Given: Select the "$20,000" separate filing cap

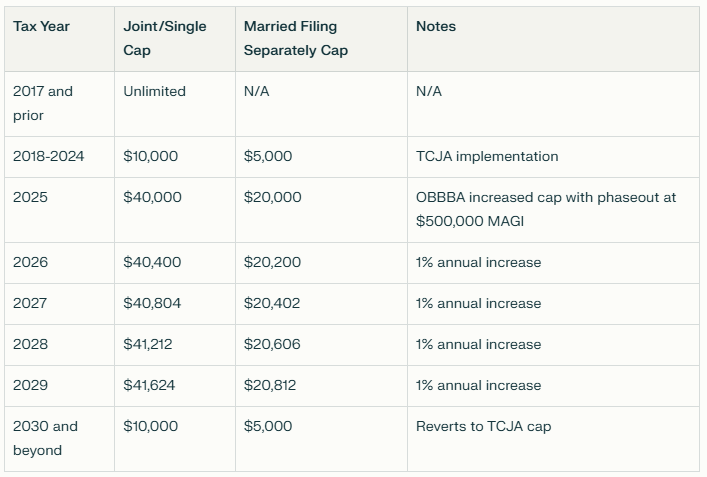Looking at the screenshot, I should coord(272,197).
